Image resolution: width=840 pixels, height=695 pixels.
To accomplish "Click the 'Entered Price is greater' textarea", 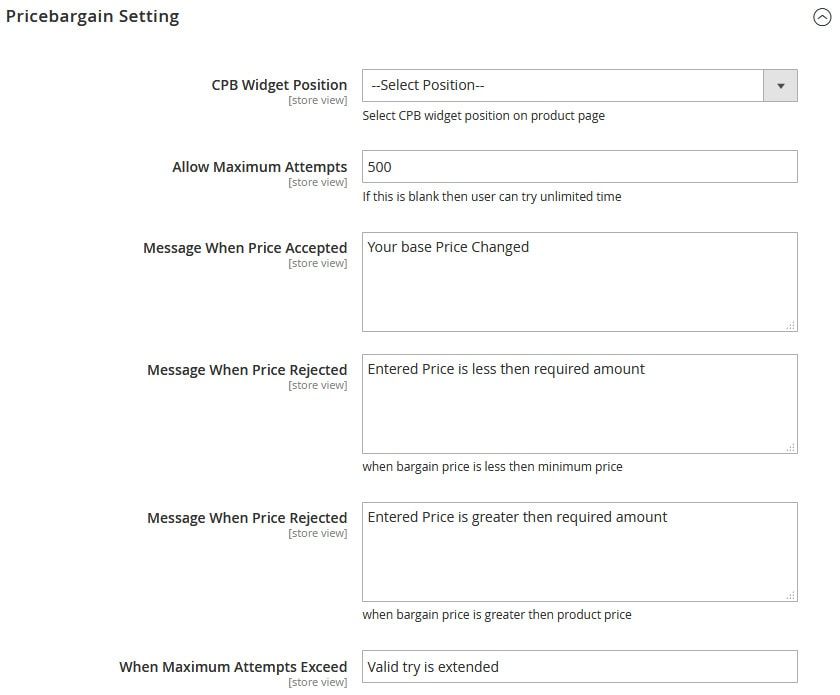I will tap(579, 552).
